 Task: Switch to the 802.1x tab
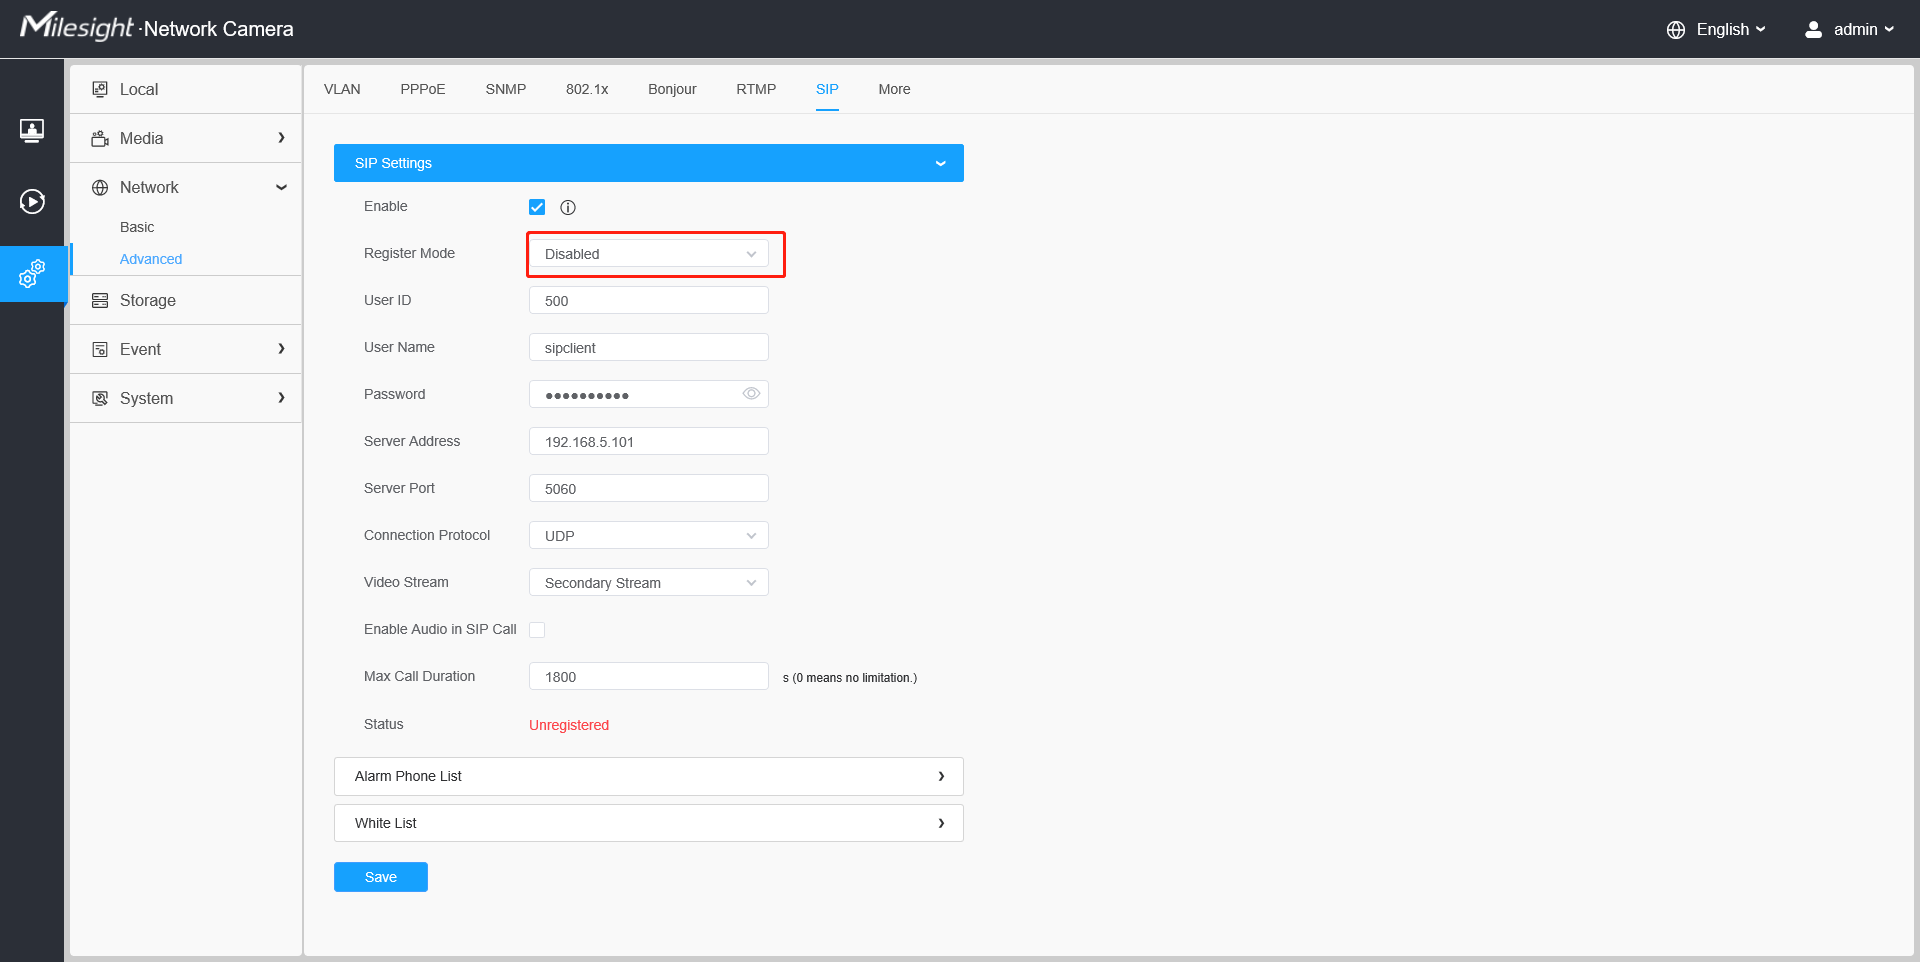point(587,89)
